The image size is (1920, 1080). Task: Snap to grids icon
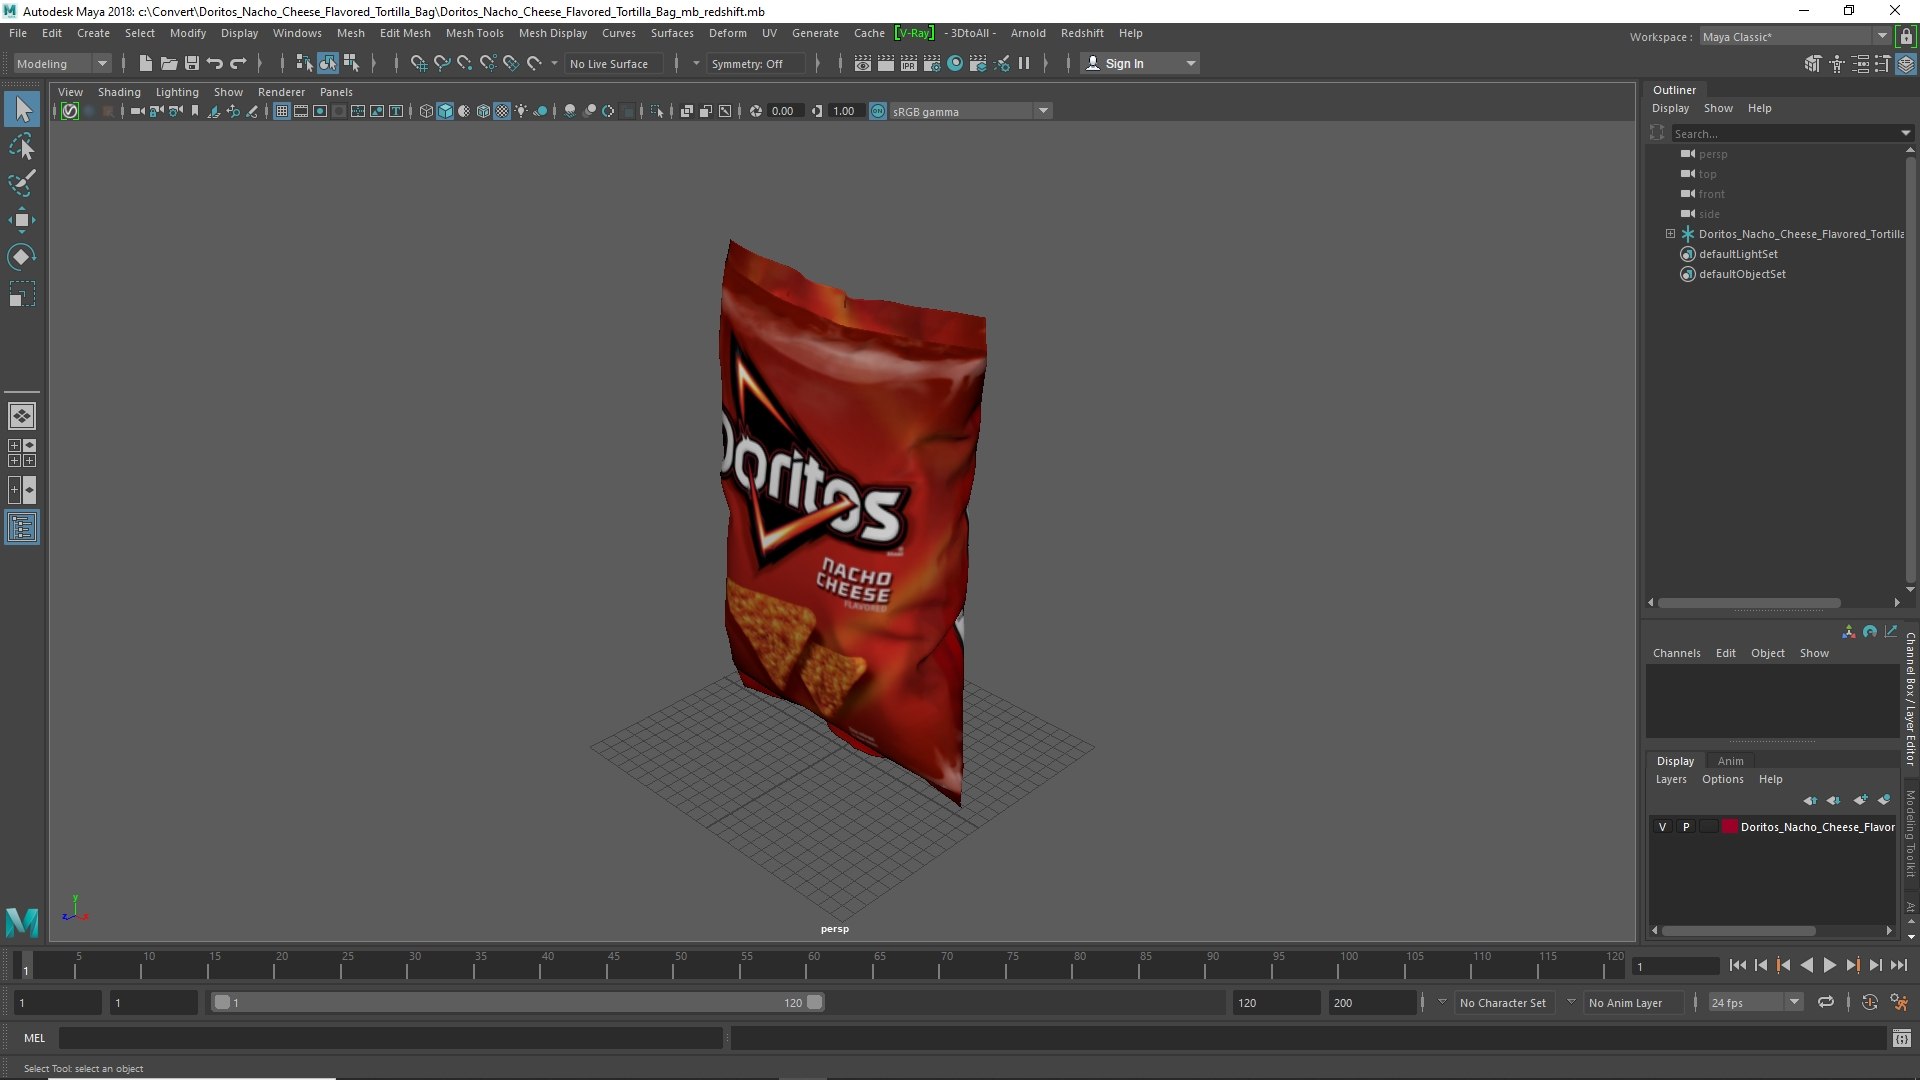pos(418,63)
